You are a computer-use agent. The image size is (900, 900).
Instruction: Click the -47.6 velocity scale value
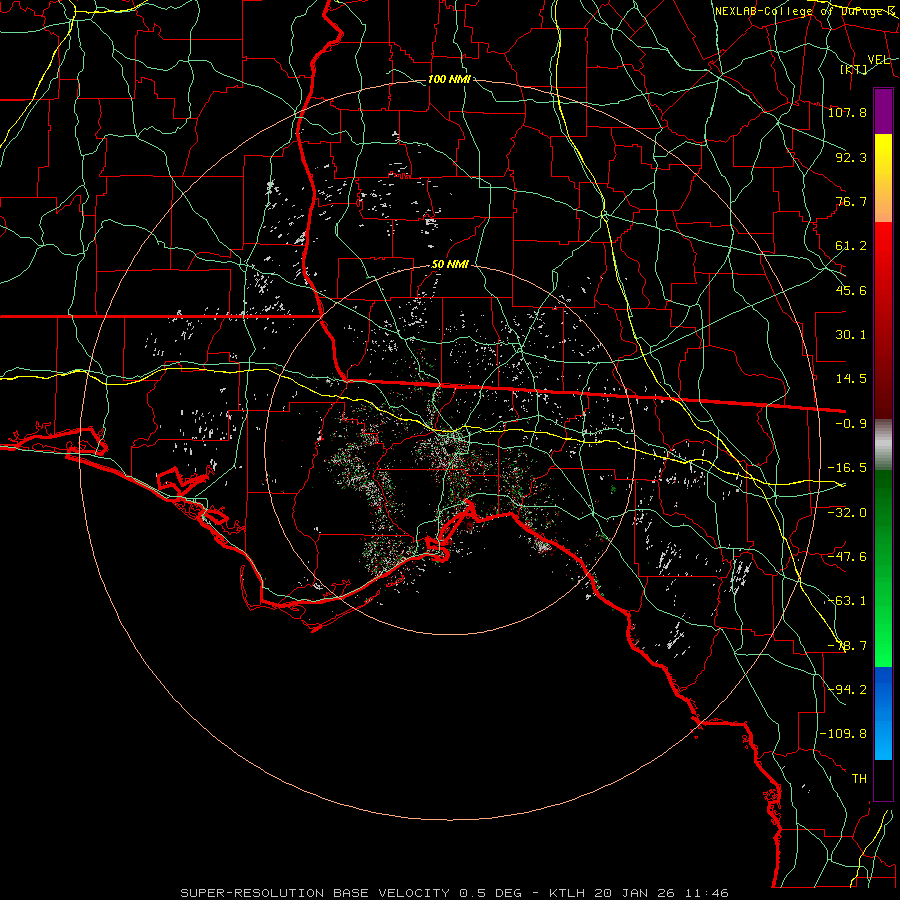pos(847,557)
